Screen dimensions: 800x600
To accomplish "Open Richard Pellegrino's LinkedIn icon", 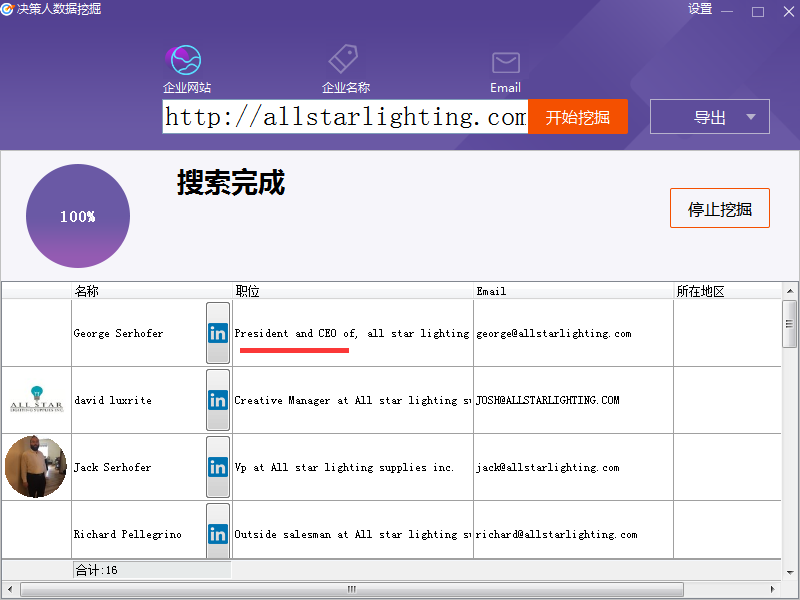I will pos(218,533).
